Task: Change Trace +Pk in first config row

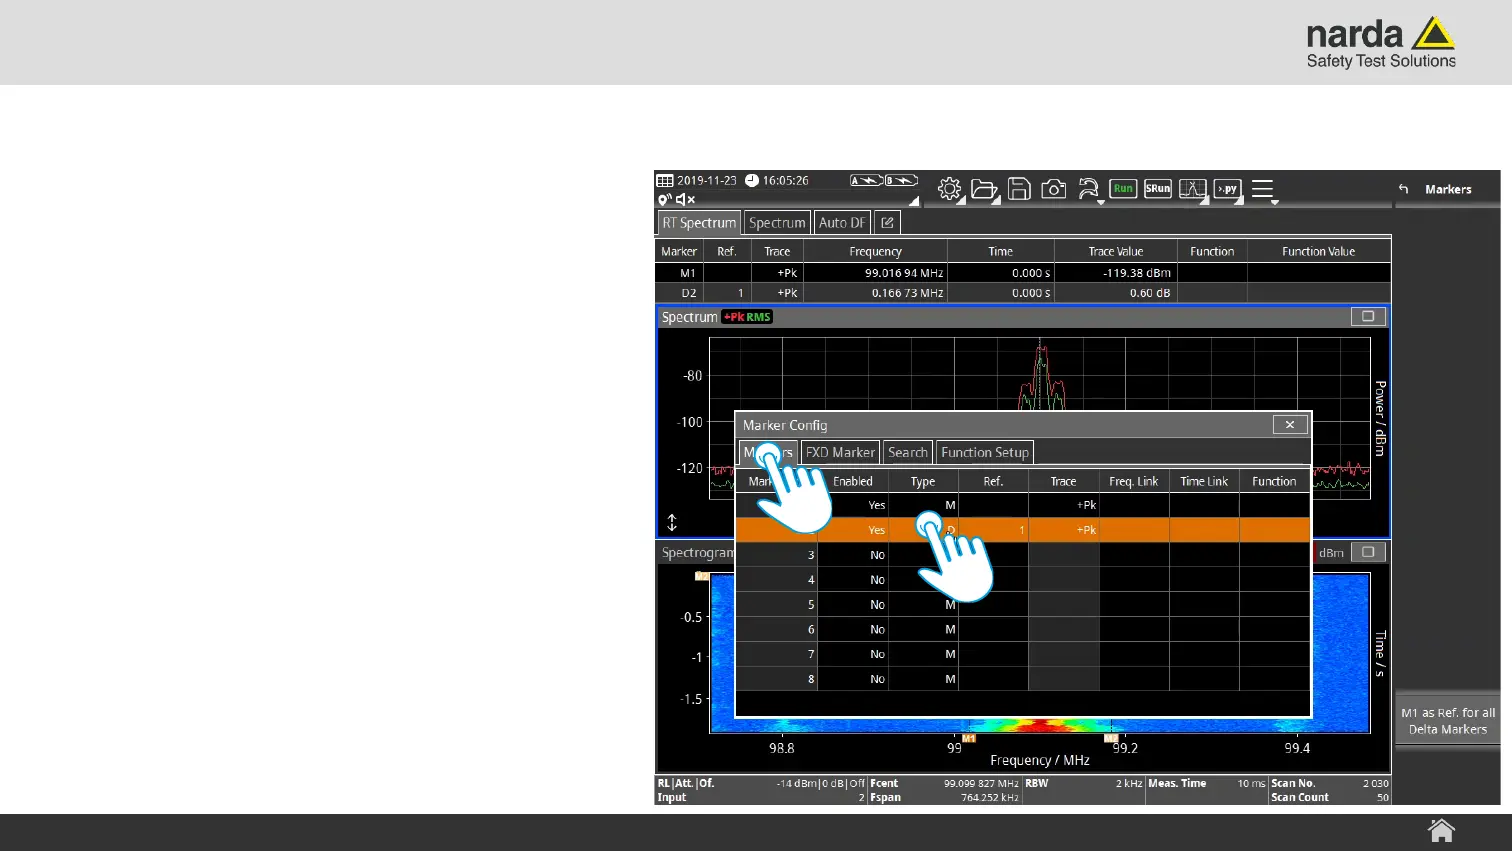Action: click(1064, 505)
